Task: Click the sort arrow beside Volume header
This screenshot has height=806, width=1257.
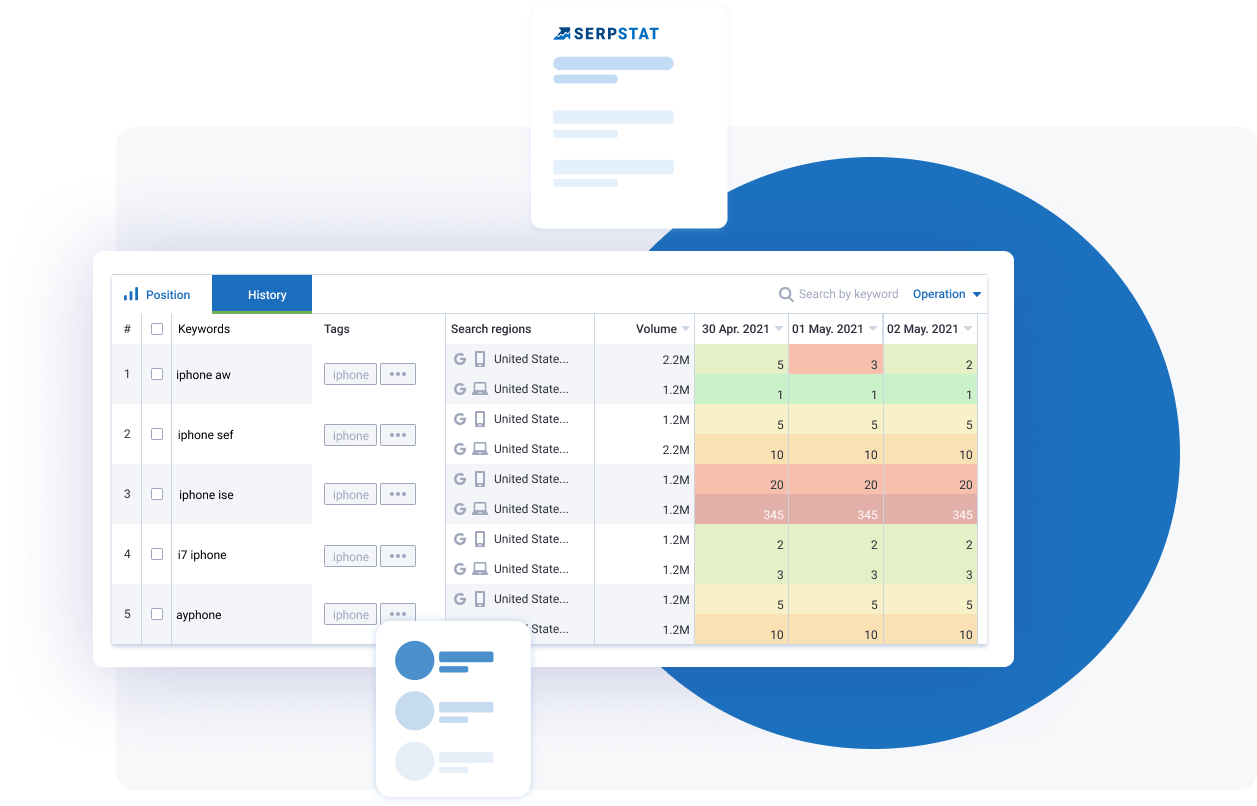Action: 685,329
